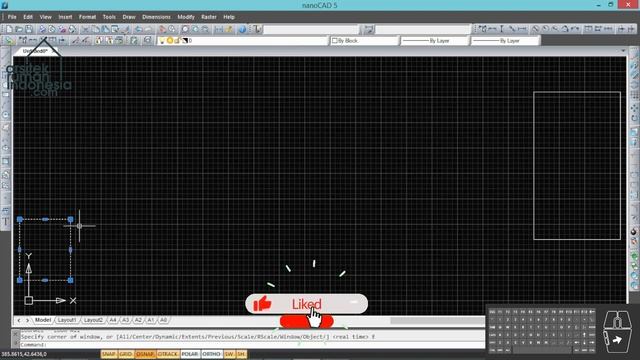The height and width of the screenshot is (360, 640).
Task: Switch to the A1 layout tab
Action: point(151,320)
